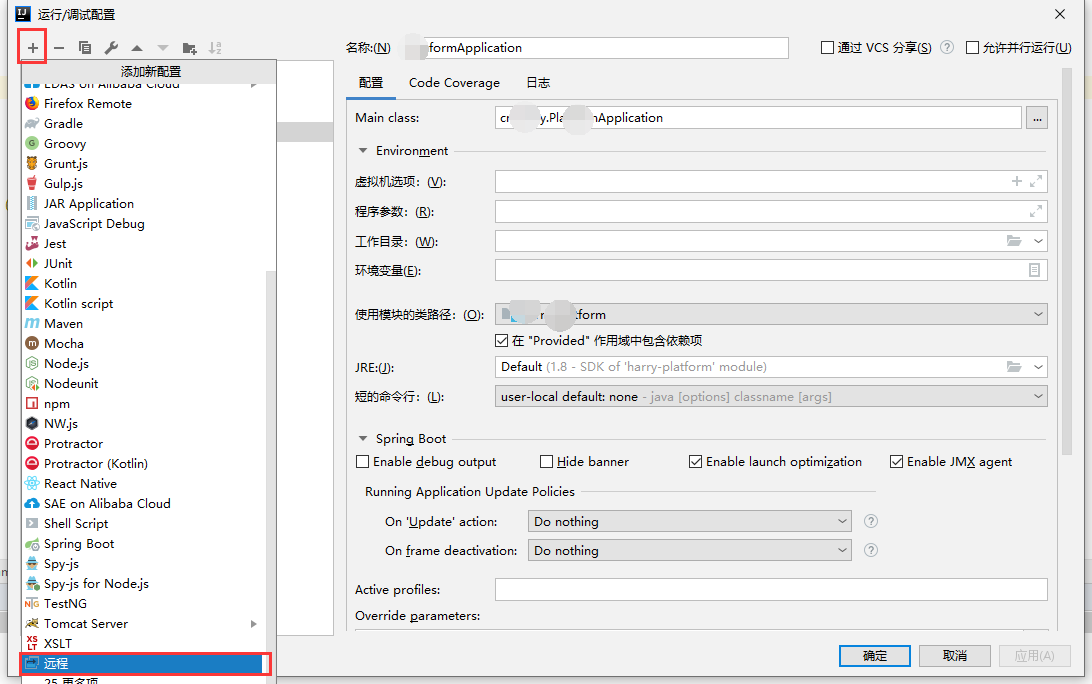Expand Tomcat Server submenu arrow
Viewport: 1092px width, 684px height.
254,624
